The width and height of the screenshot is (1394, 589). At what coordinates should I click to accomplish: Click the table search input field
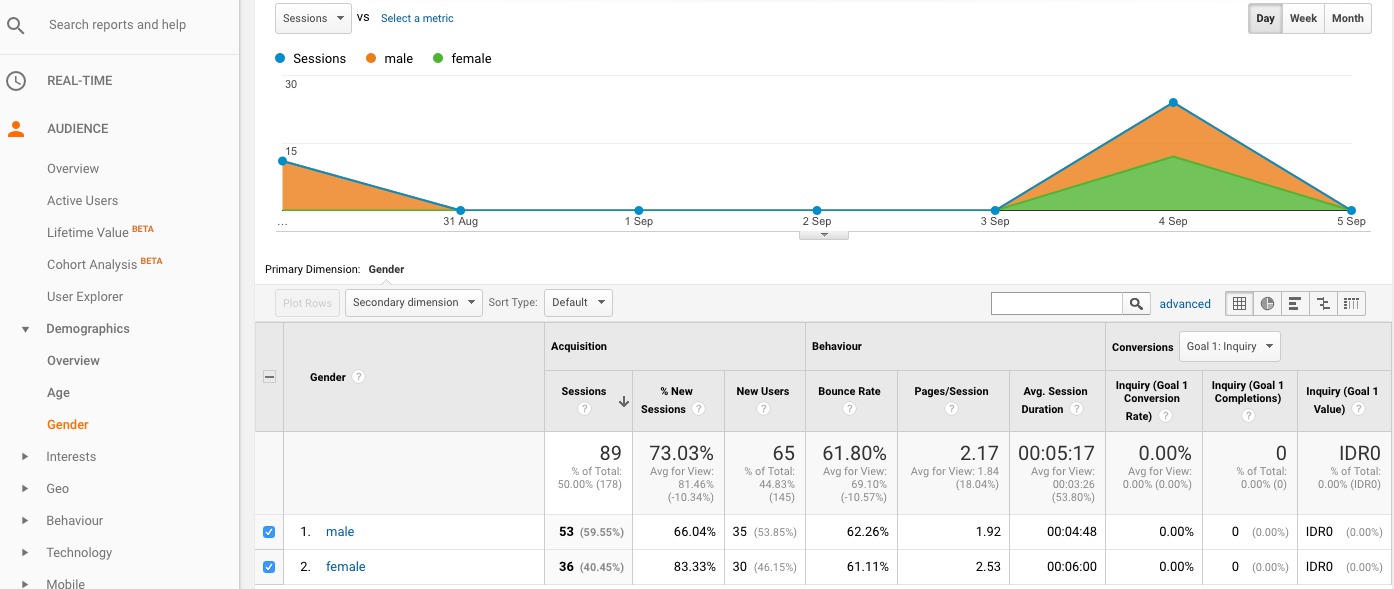(1056, 304)
